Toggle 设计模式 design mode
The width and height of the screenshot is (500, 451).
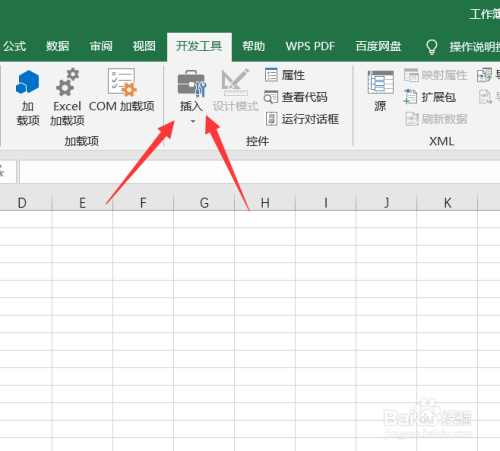coord(235,90)
